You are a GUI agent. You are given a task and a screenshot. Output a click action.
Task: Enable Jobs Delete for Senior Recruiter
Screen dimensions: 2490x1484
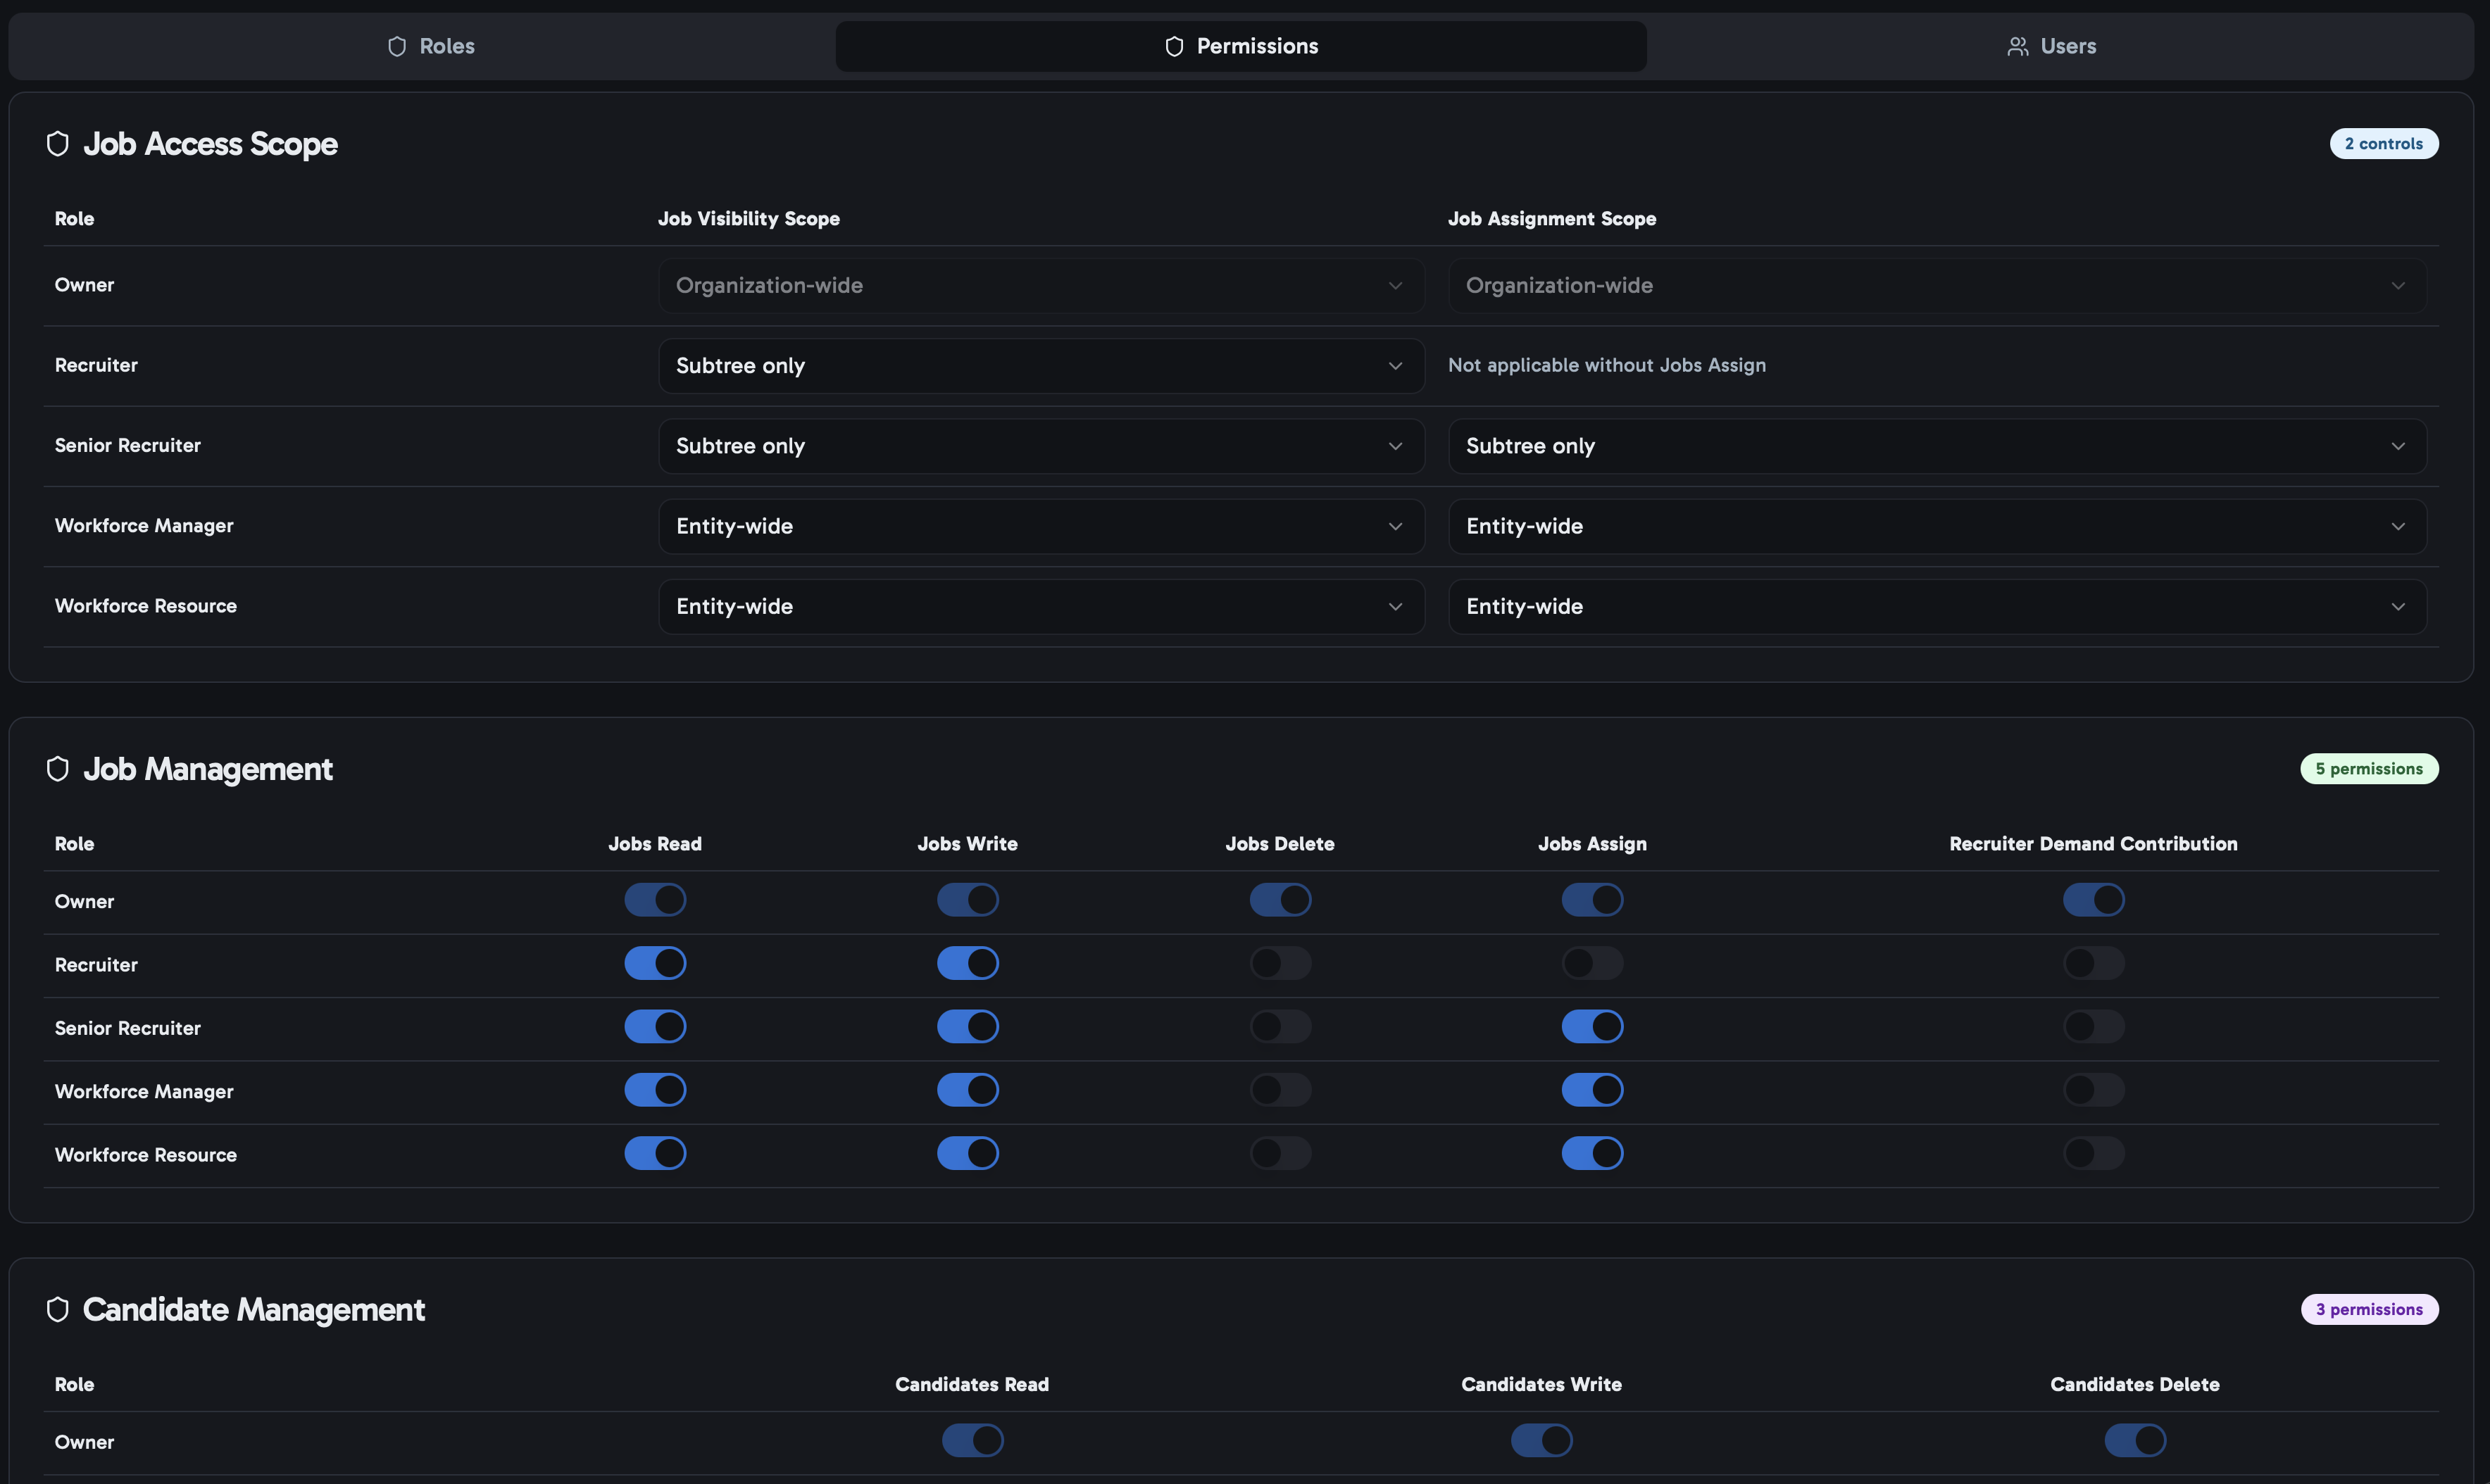pos(1280,1027)
